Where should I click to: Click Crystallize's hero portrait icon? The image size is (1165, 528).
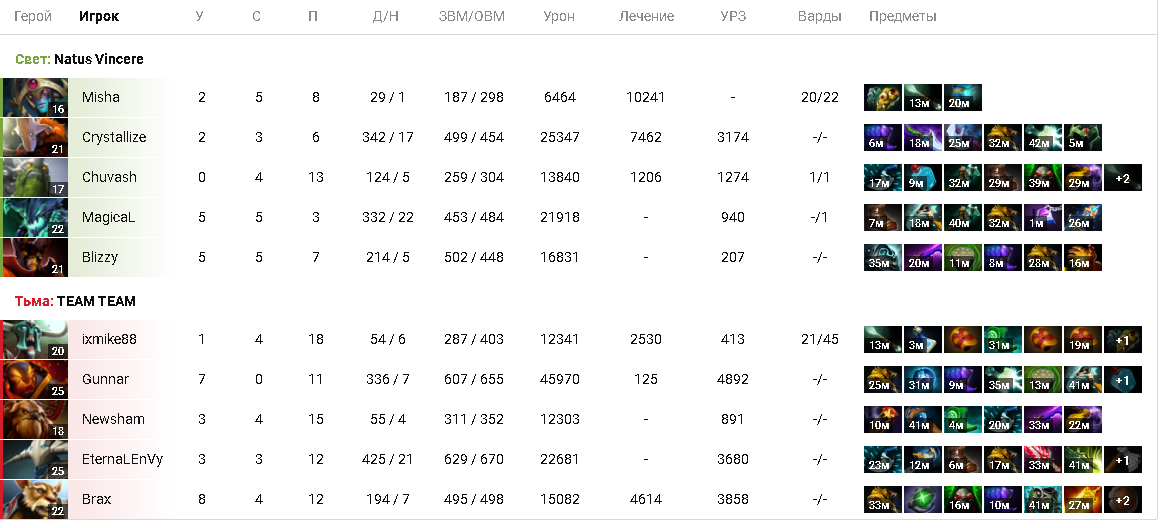click(x=35, y=137)
